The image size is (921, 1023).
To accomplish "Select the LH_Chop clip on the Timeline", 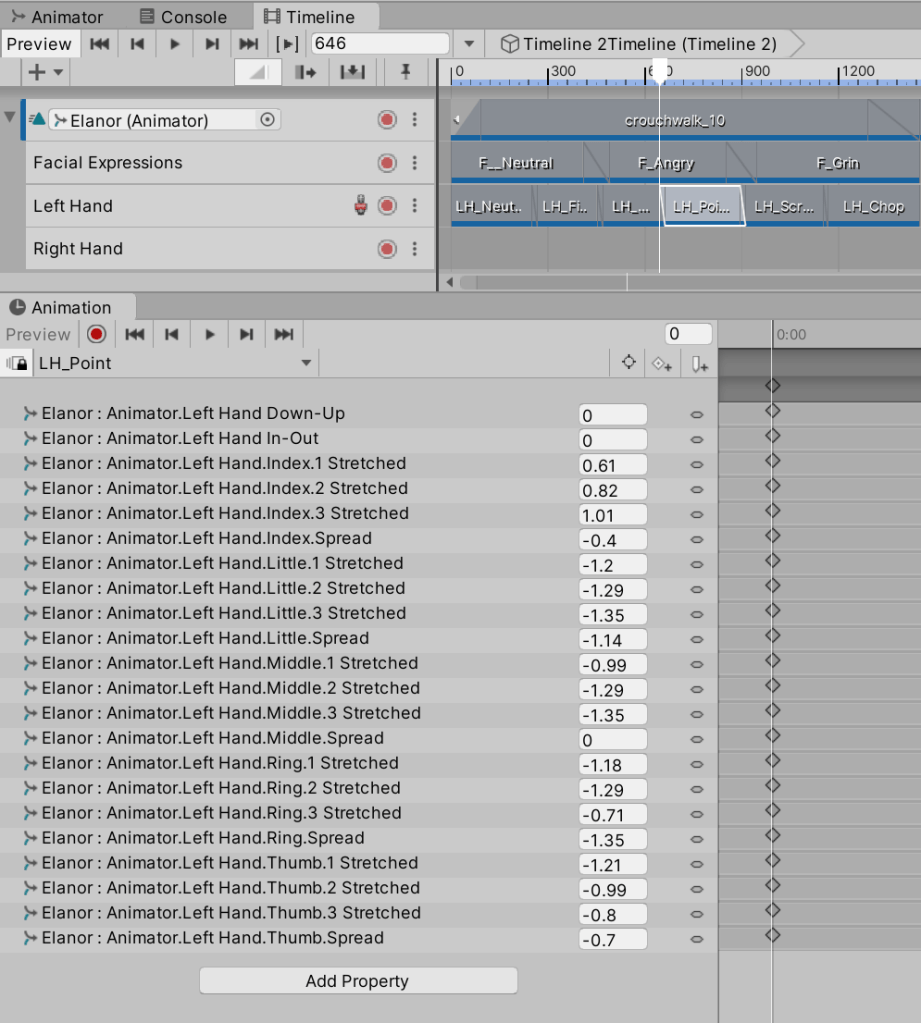I will [872, 207].
